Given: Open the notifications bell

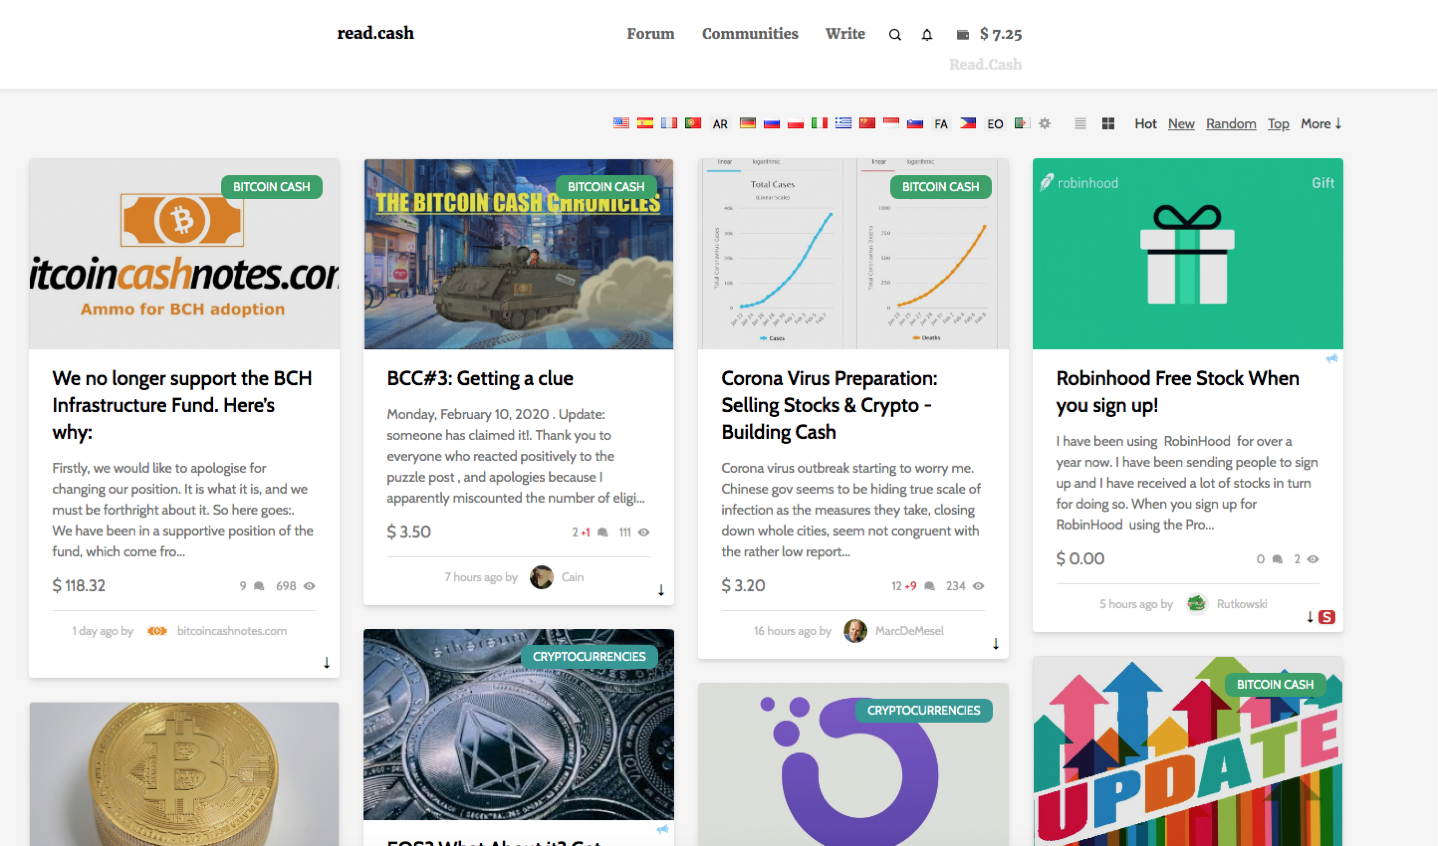Looking at the screenshot, I should 927,35.
